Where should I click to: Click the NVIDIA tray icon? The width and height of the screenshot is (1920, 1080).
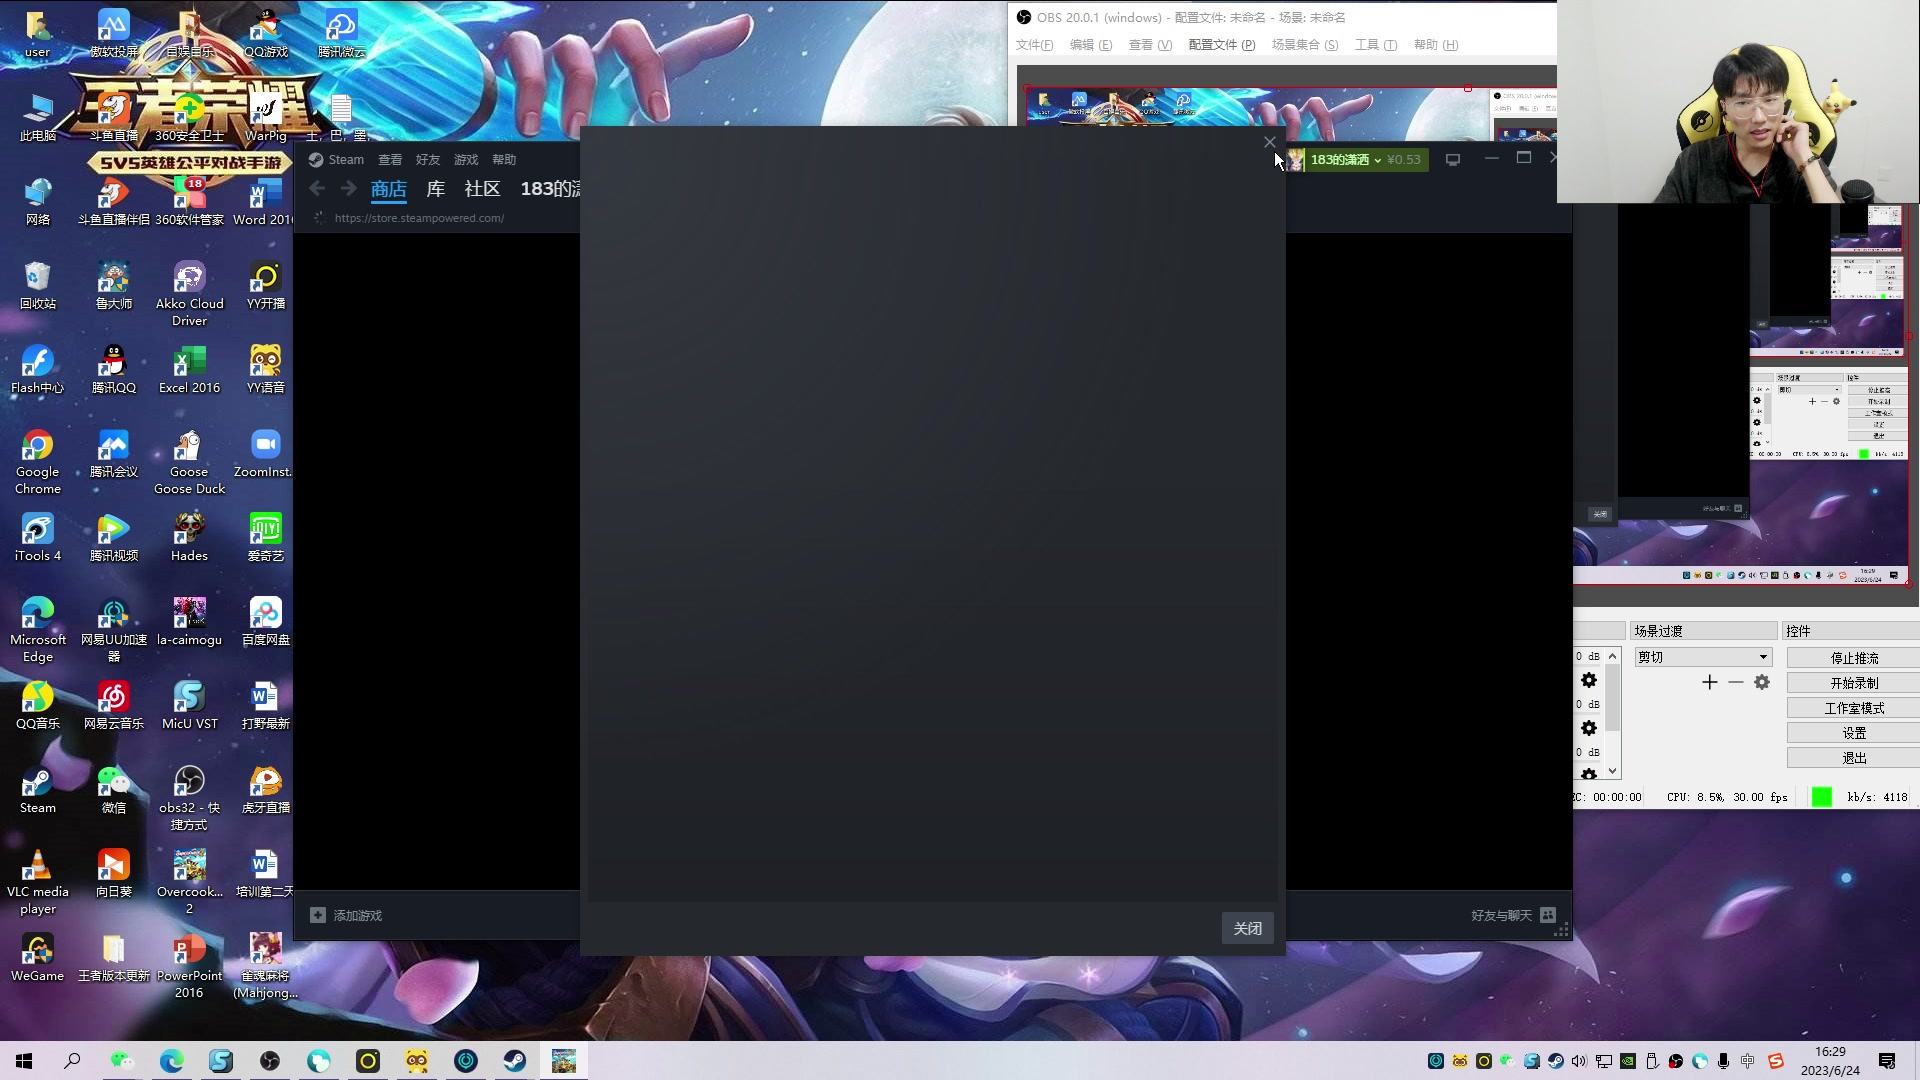point(1627,1061)
